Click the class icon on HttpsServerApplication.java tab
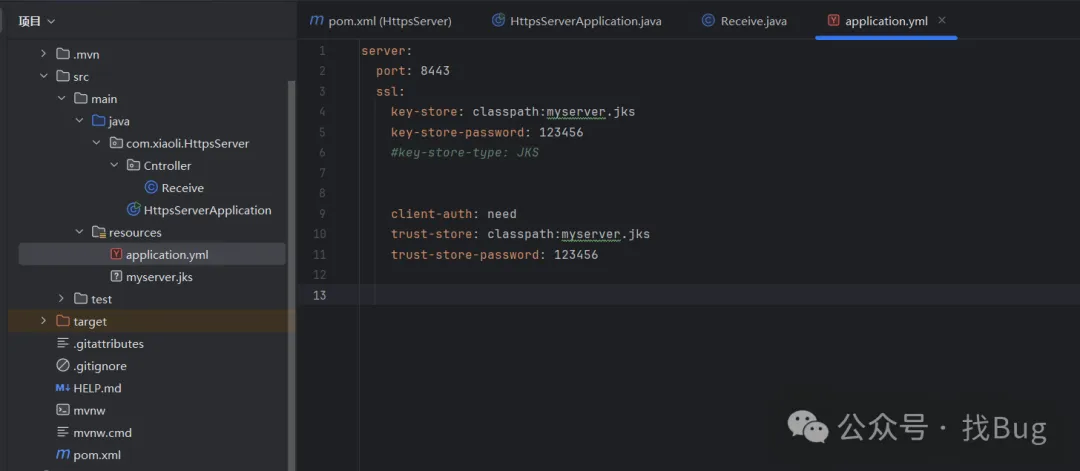Image resolution: width=1080 pixels, height=471 pixels. (x=498, y=21)
